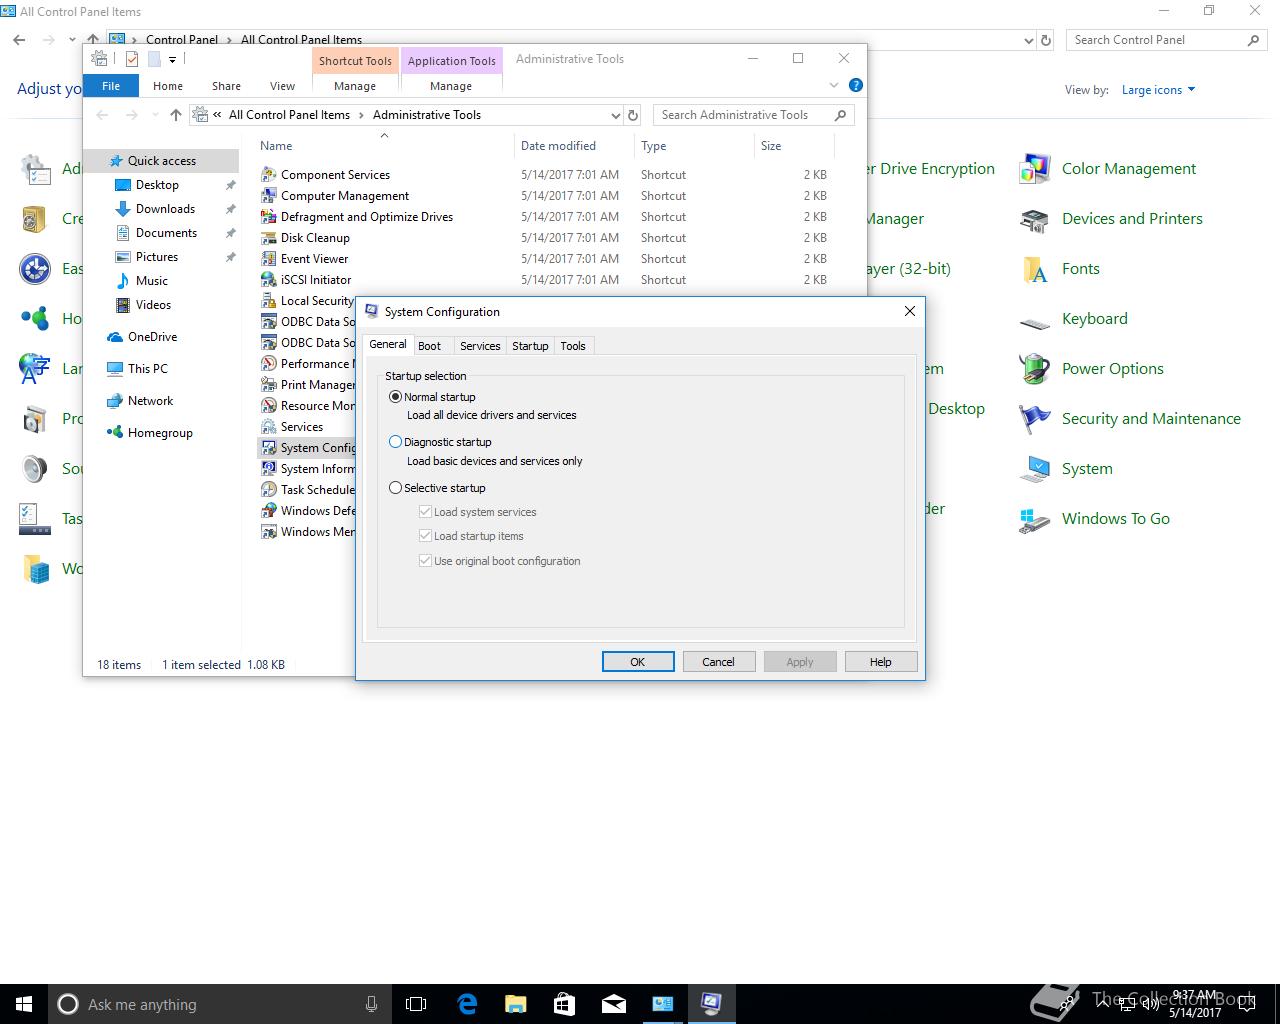Close the System Configuration dialog

click(x=910, y=312)
